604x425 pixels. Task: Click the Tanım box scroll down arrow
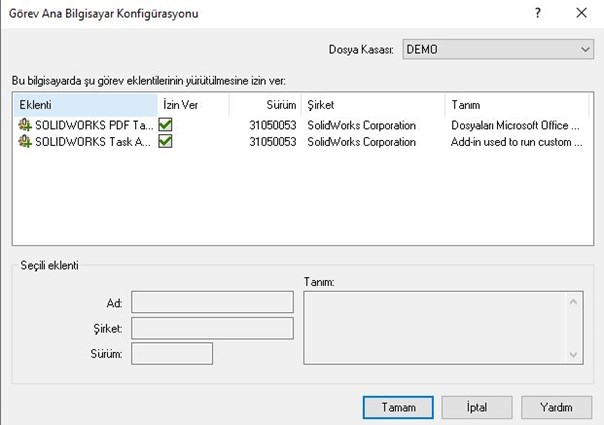(574, 355)
